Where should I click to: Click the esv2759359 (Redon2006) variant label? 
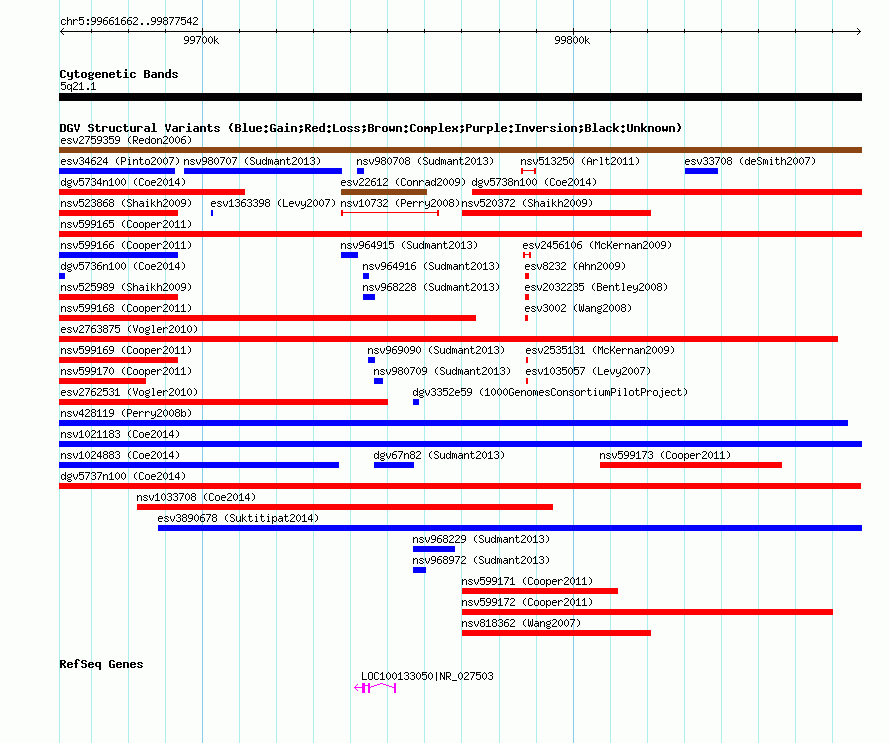pos(126,140)
